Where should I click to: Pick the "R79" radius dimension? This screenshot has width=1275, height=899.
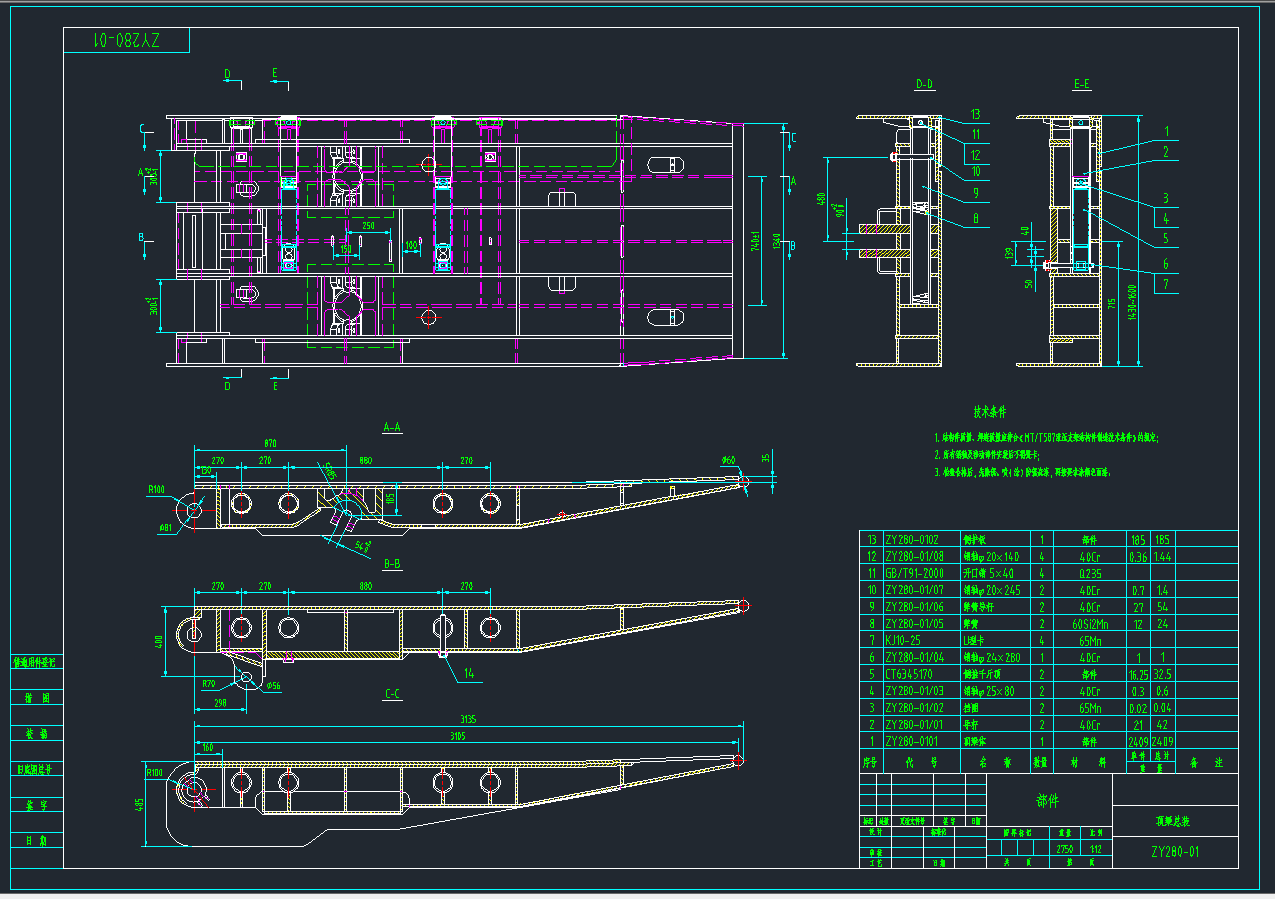[209, 685]
